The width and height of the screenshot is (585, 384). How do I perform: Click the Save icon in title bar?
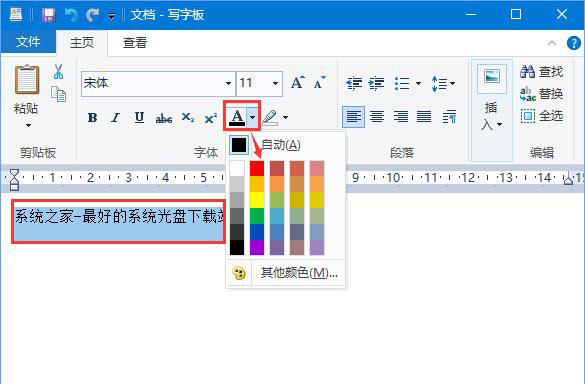[x=49, y=15]
